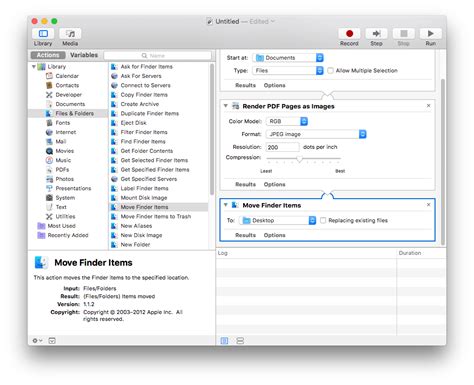This screenshot has height=385, width=474.
Task: Choose the Music category icon
Action: point(49,160)
